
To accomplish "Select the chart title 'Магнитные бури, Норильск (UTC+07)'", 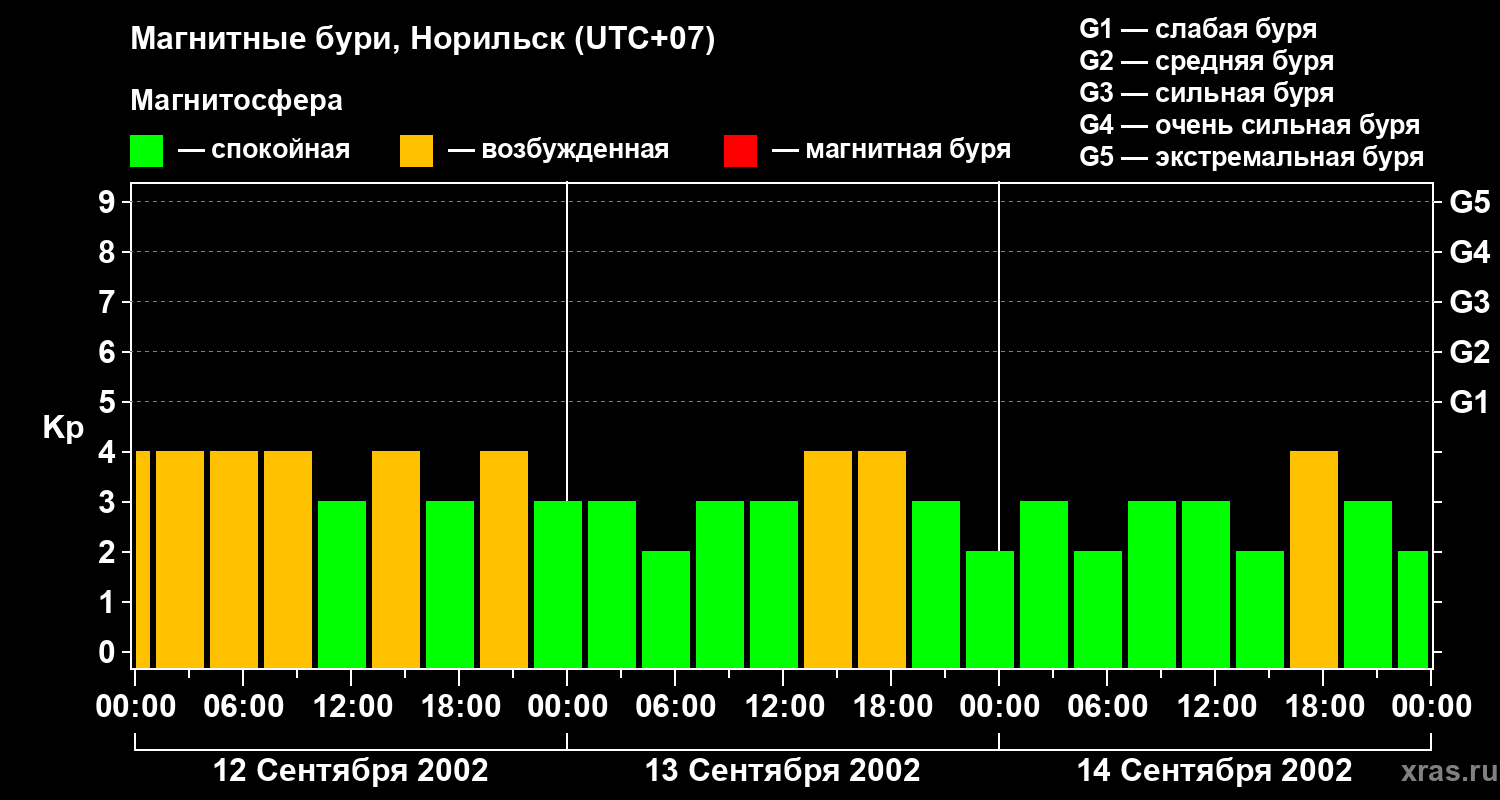I will click(x=423, y=41).
